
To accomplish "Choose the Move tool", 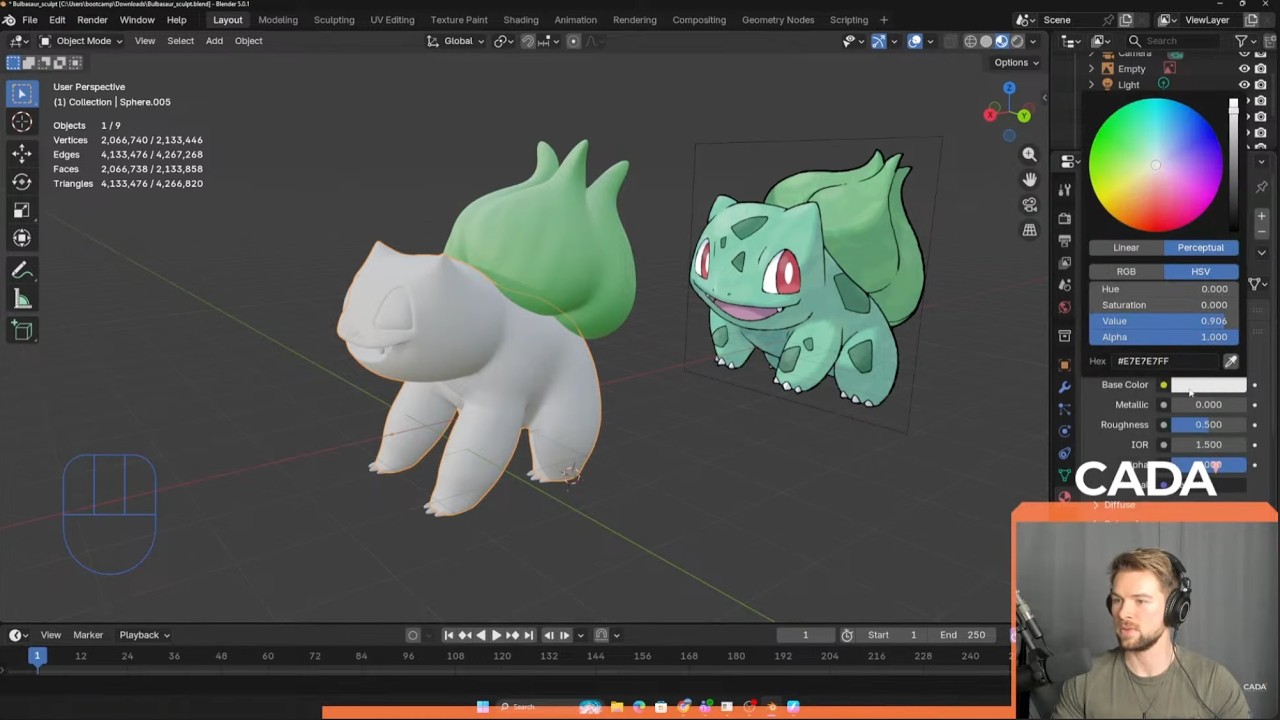I will pos(22,152).
